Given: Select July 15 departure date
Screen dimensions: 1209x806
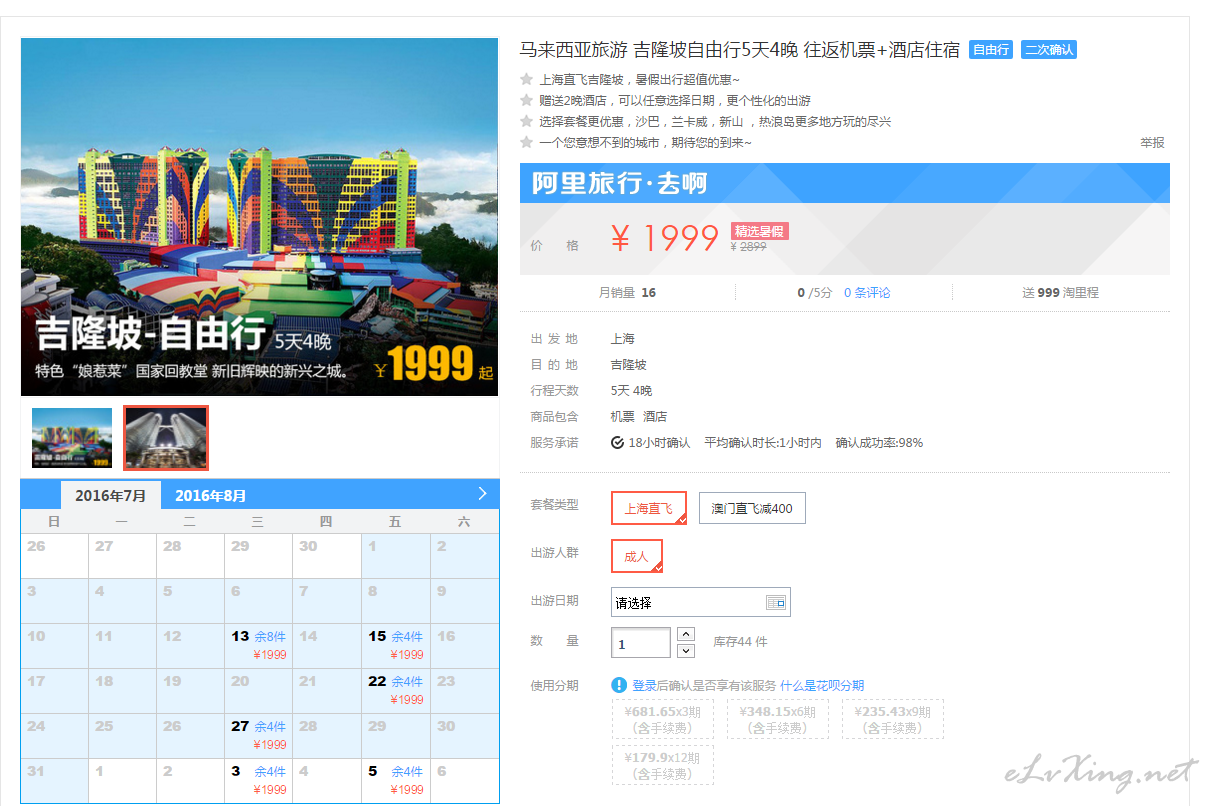Looking at the screenshot, I should pos(396,645).
